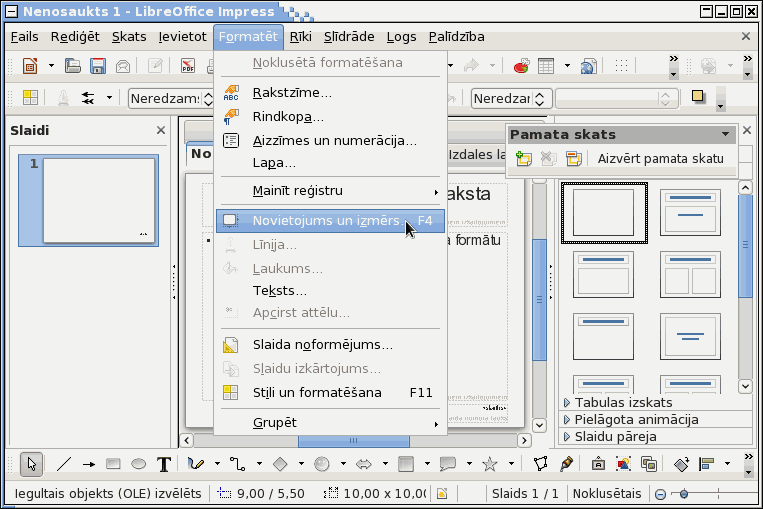The width and height of the screenshot is (763, 509).
Task: Click the line arrow style icon
Action: (88, 98)
